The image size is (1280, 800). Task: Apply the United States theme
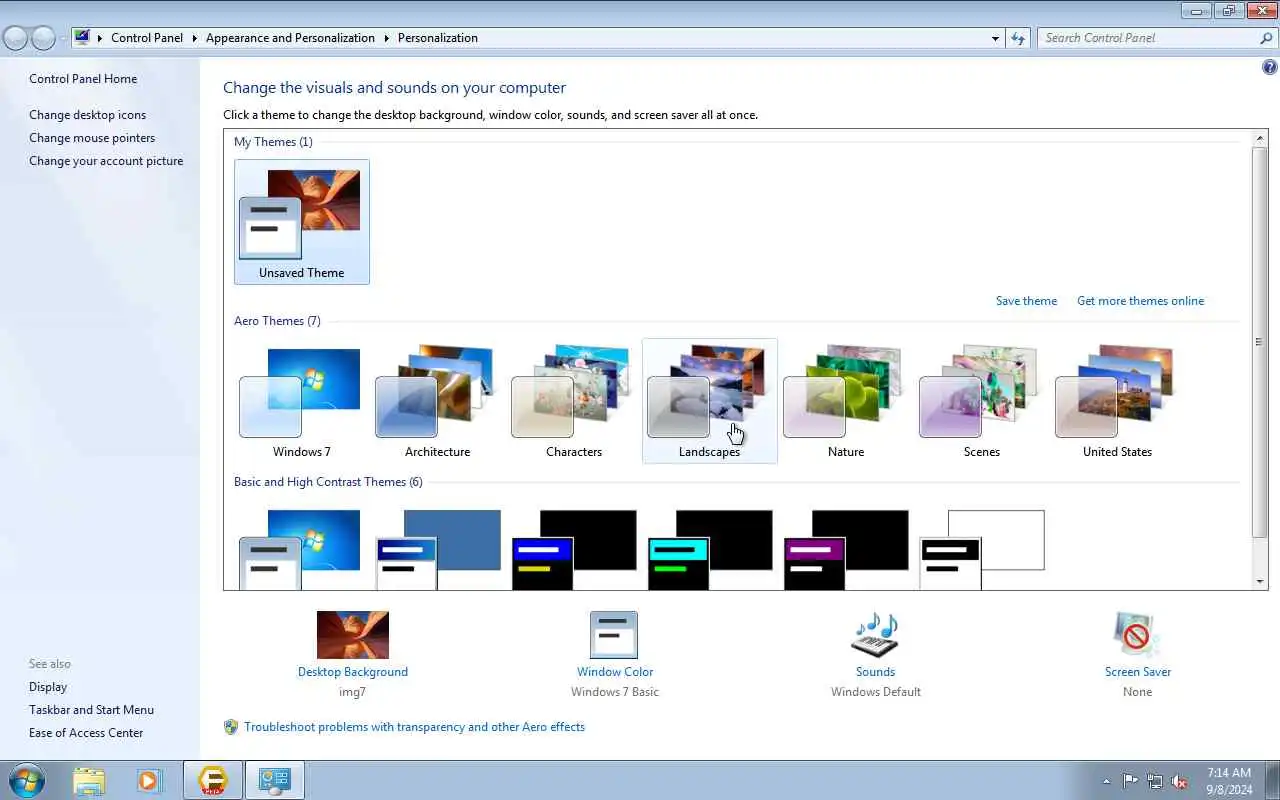pyautogui.click(x=1117, y=401)
